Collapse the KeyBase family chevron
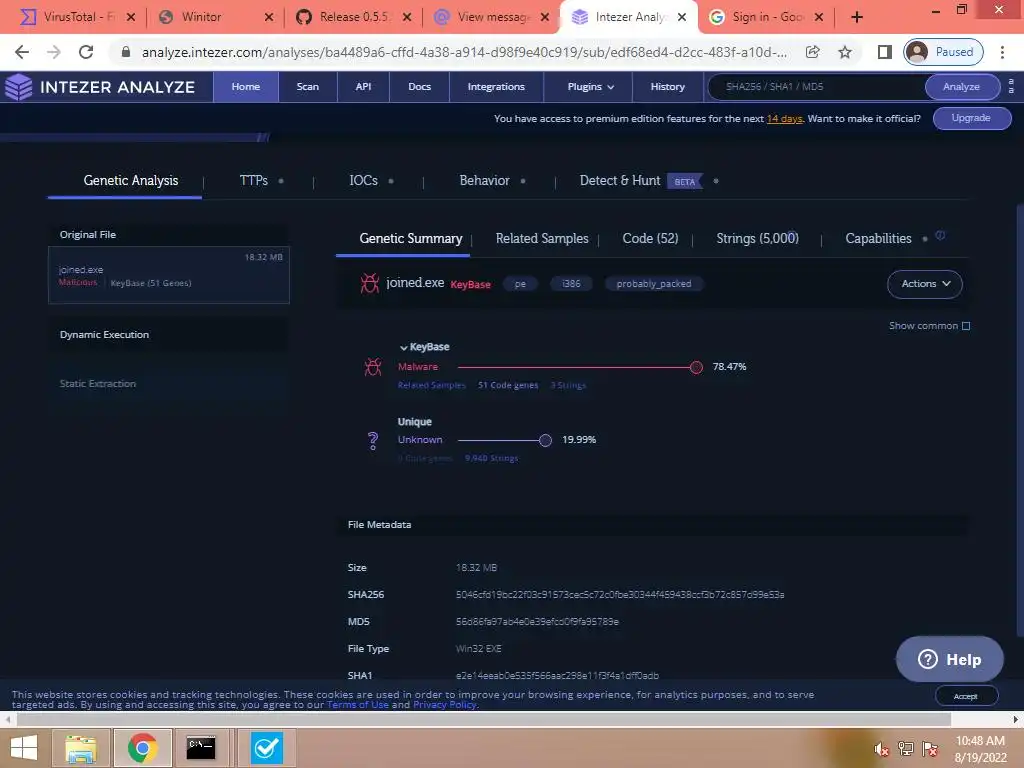The height and width of the screenshot is (768, 1024). click(x=403, y=347)
